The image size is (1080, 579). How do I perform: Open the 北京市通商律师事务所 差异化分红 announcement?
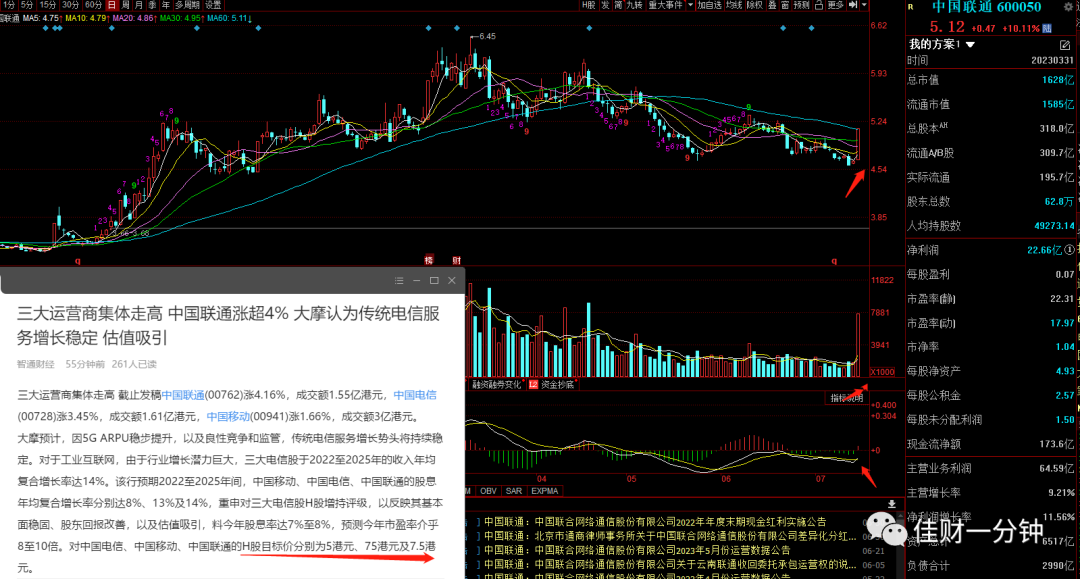click(x=670, y=536)
